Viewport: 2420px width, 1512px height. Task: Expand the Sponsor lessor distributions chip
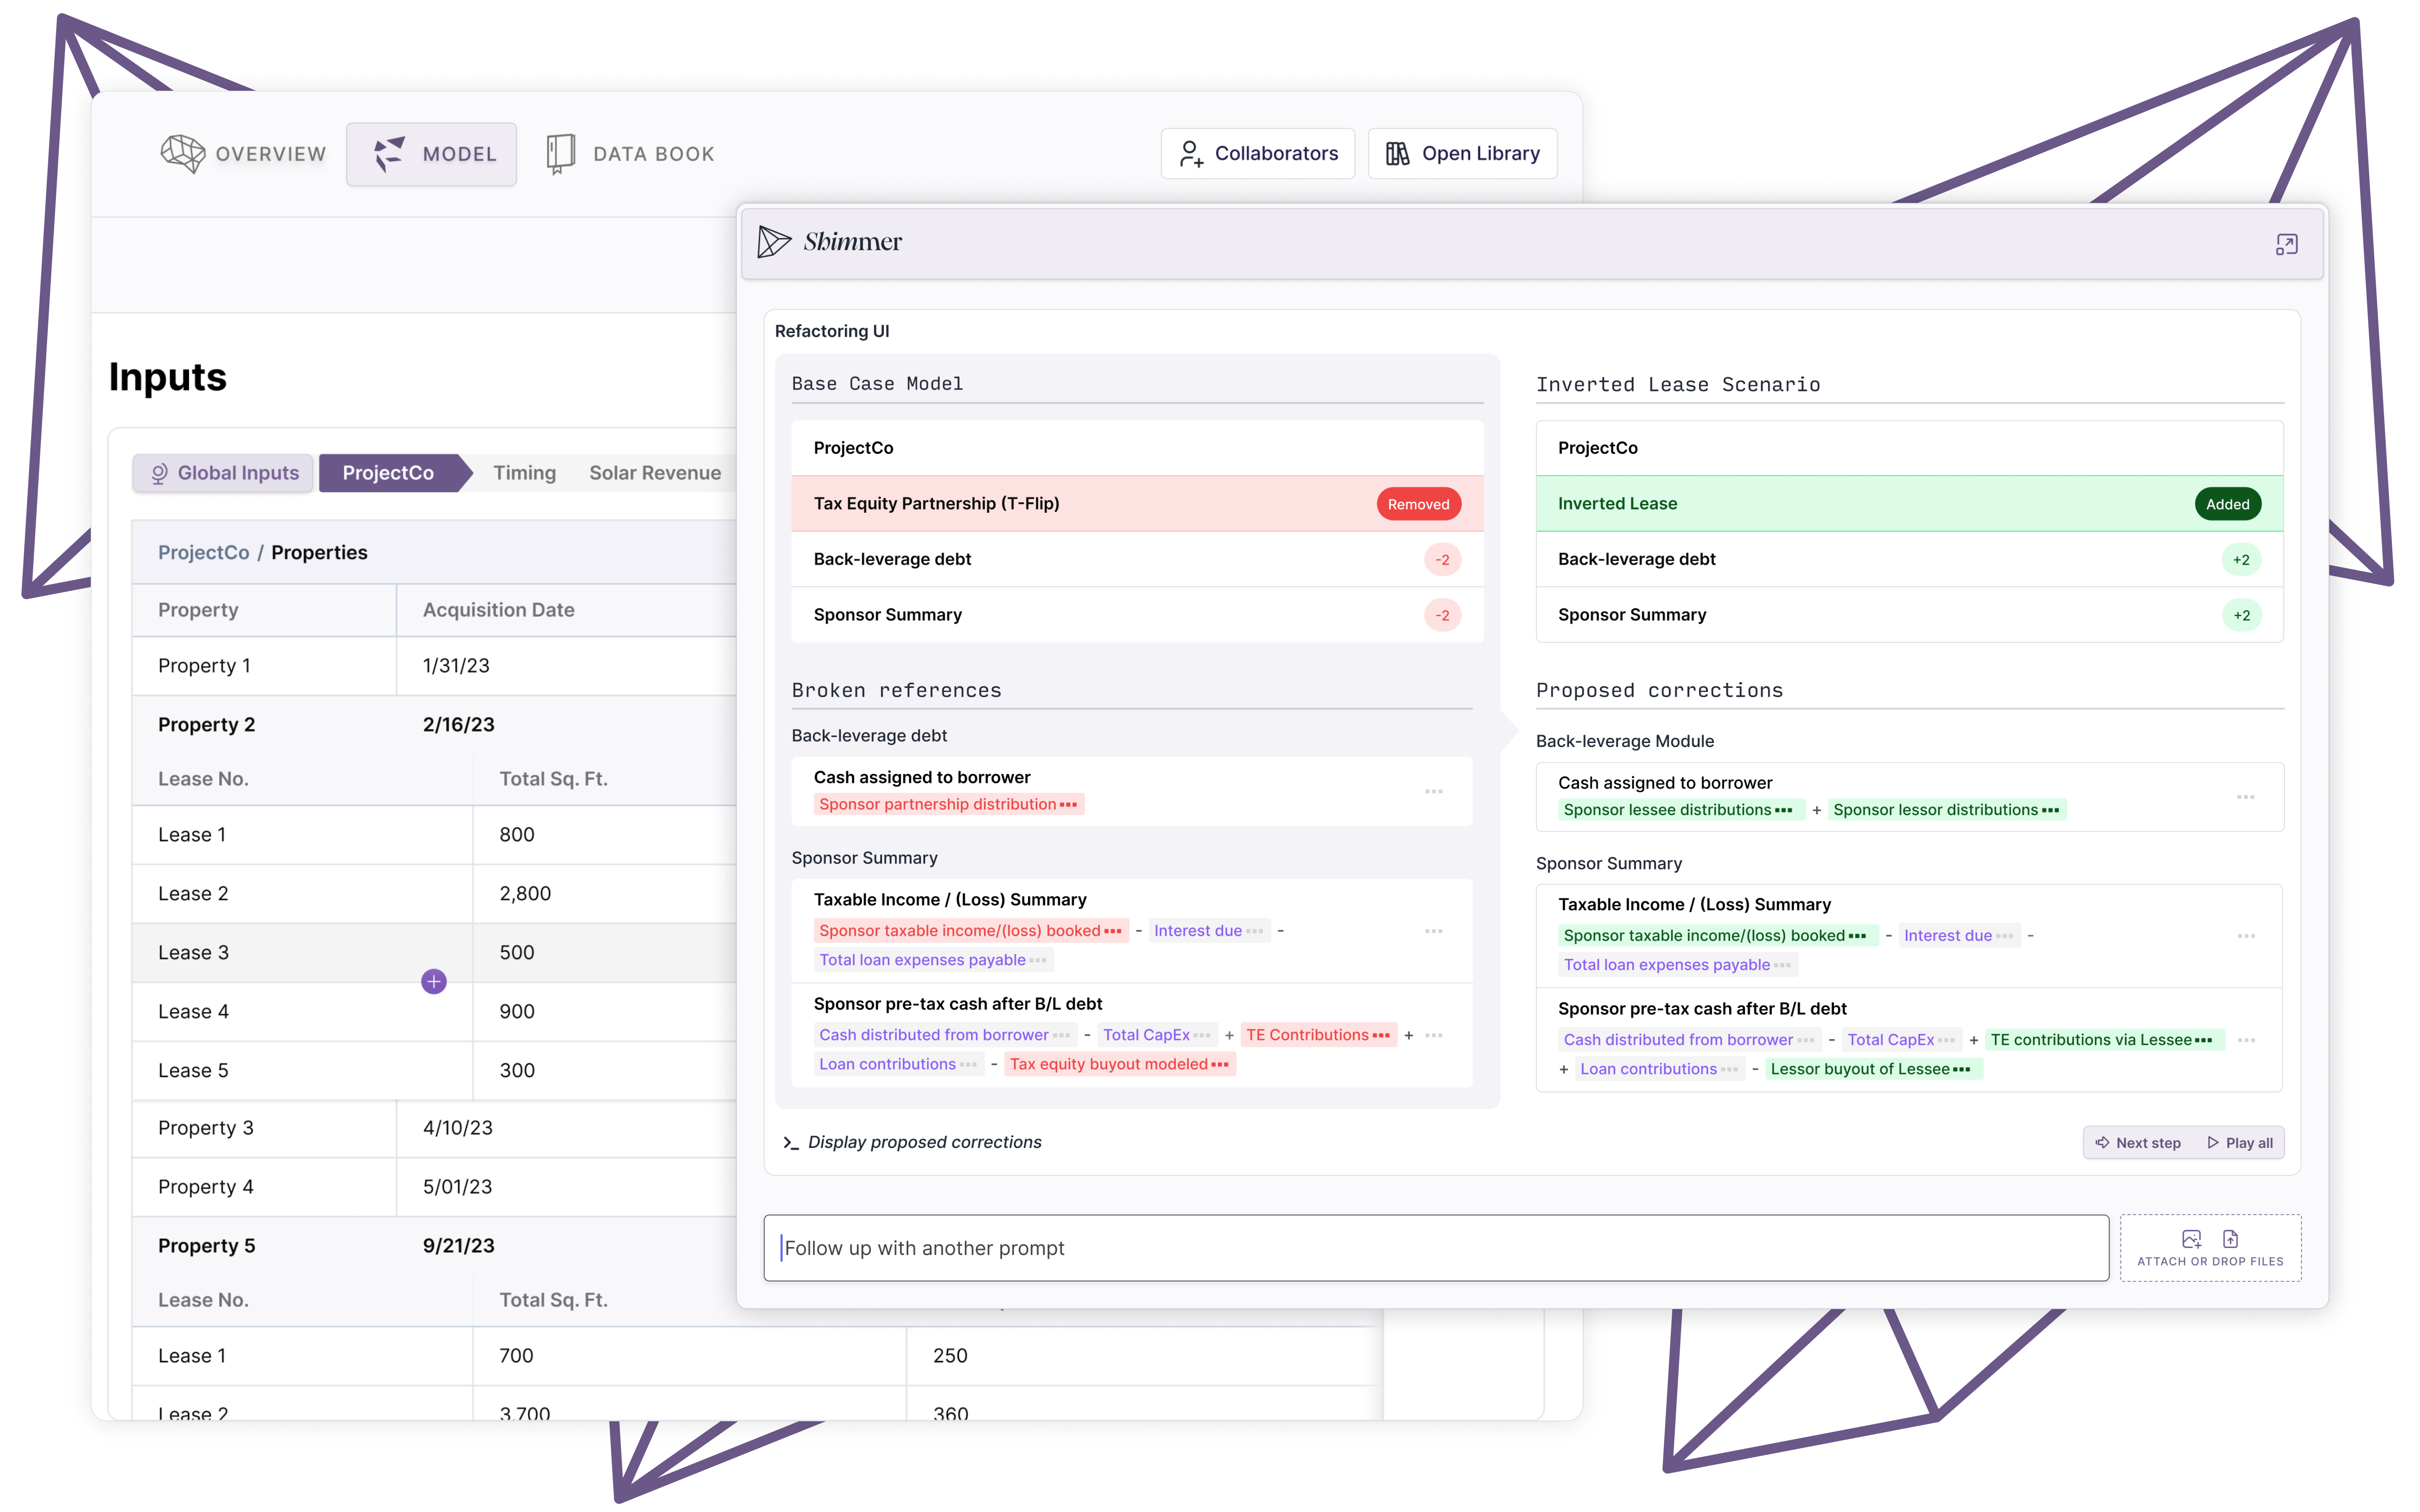pos(1946,810)
